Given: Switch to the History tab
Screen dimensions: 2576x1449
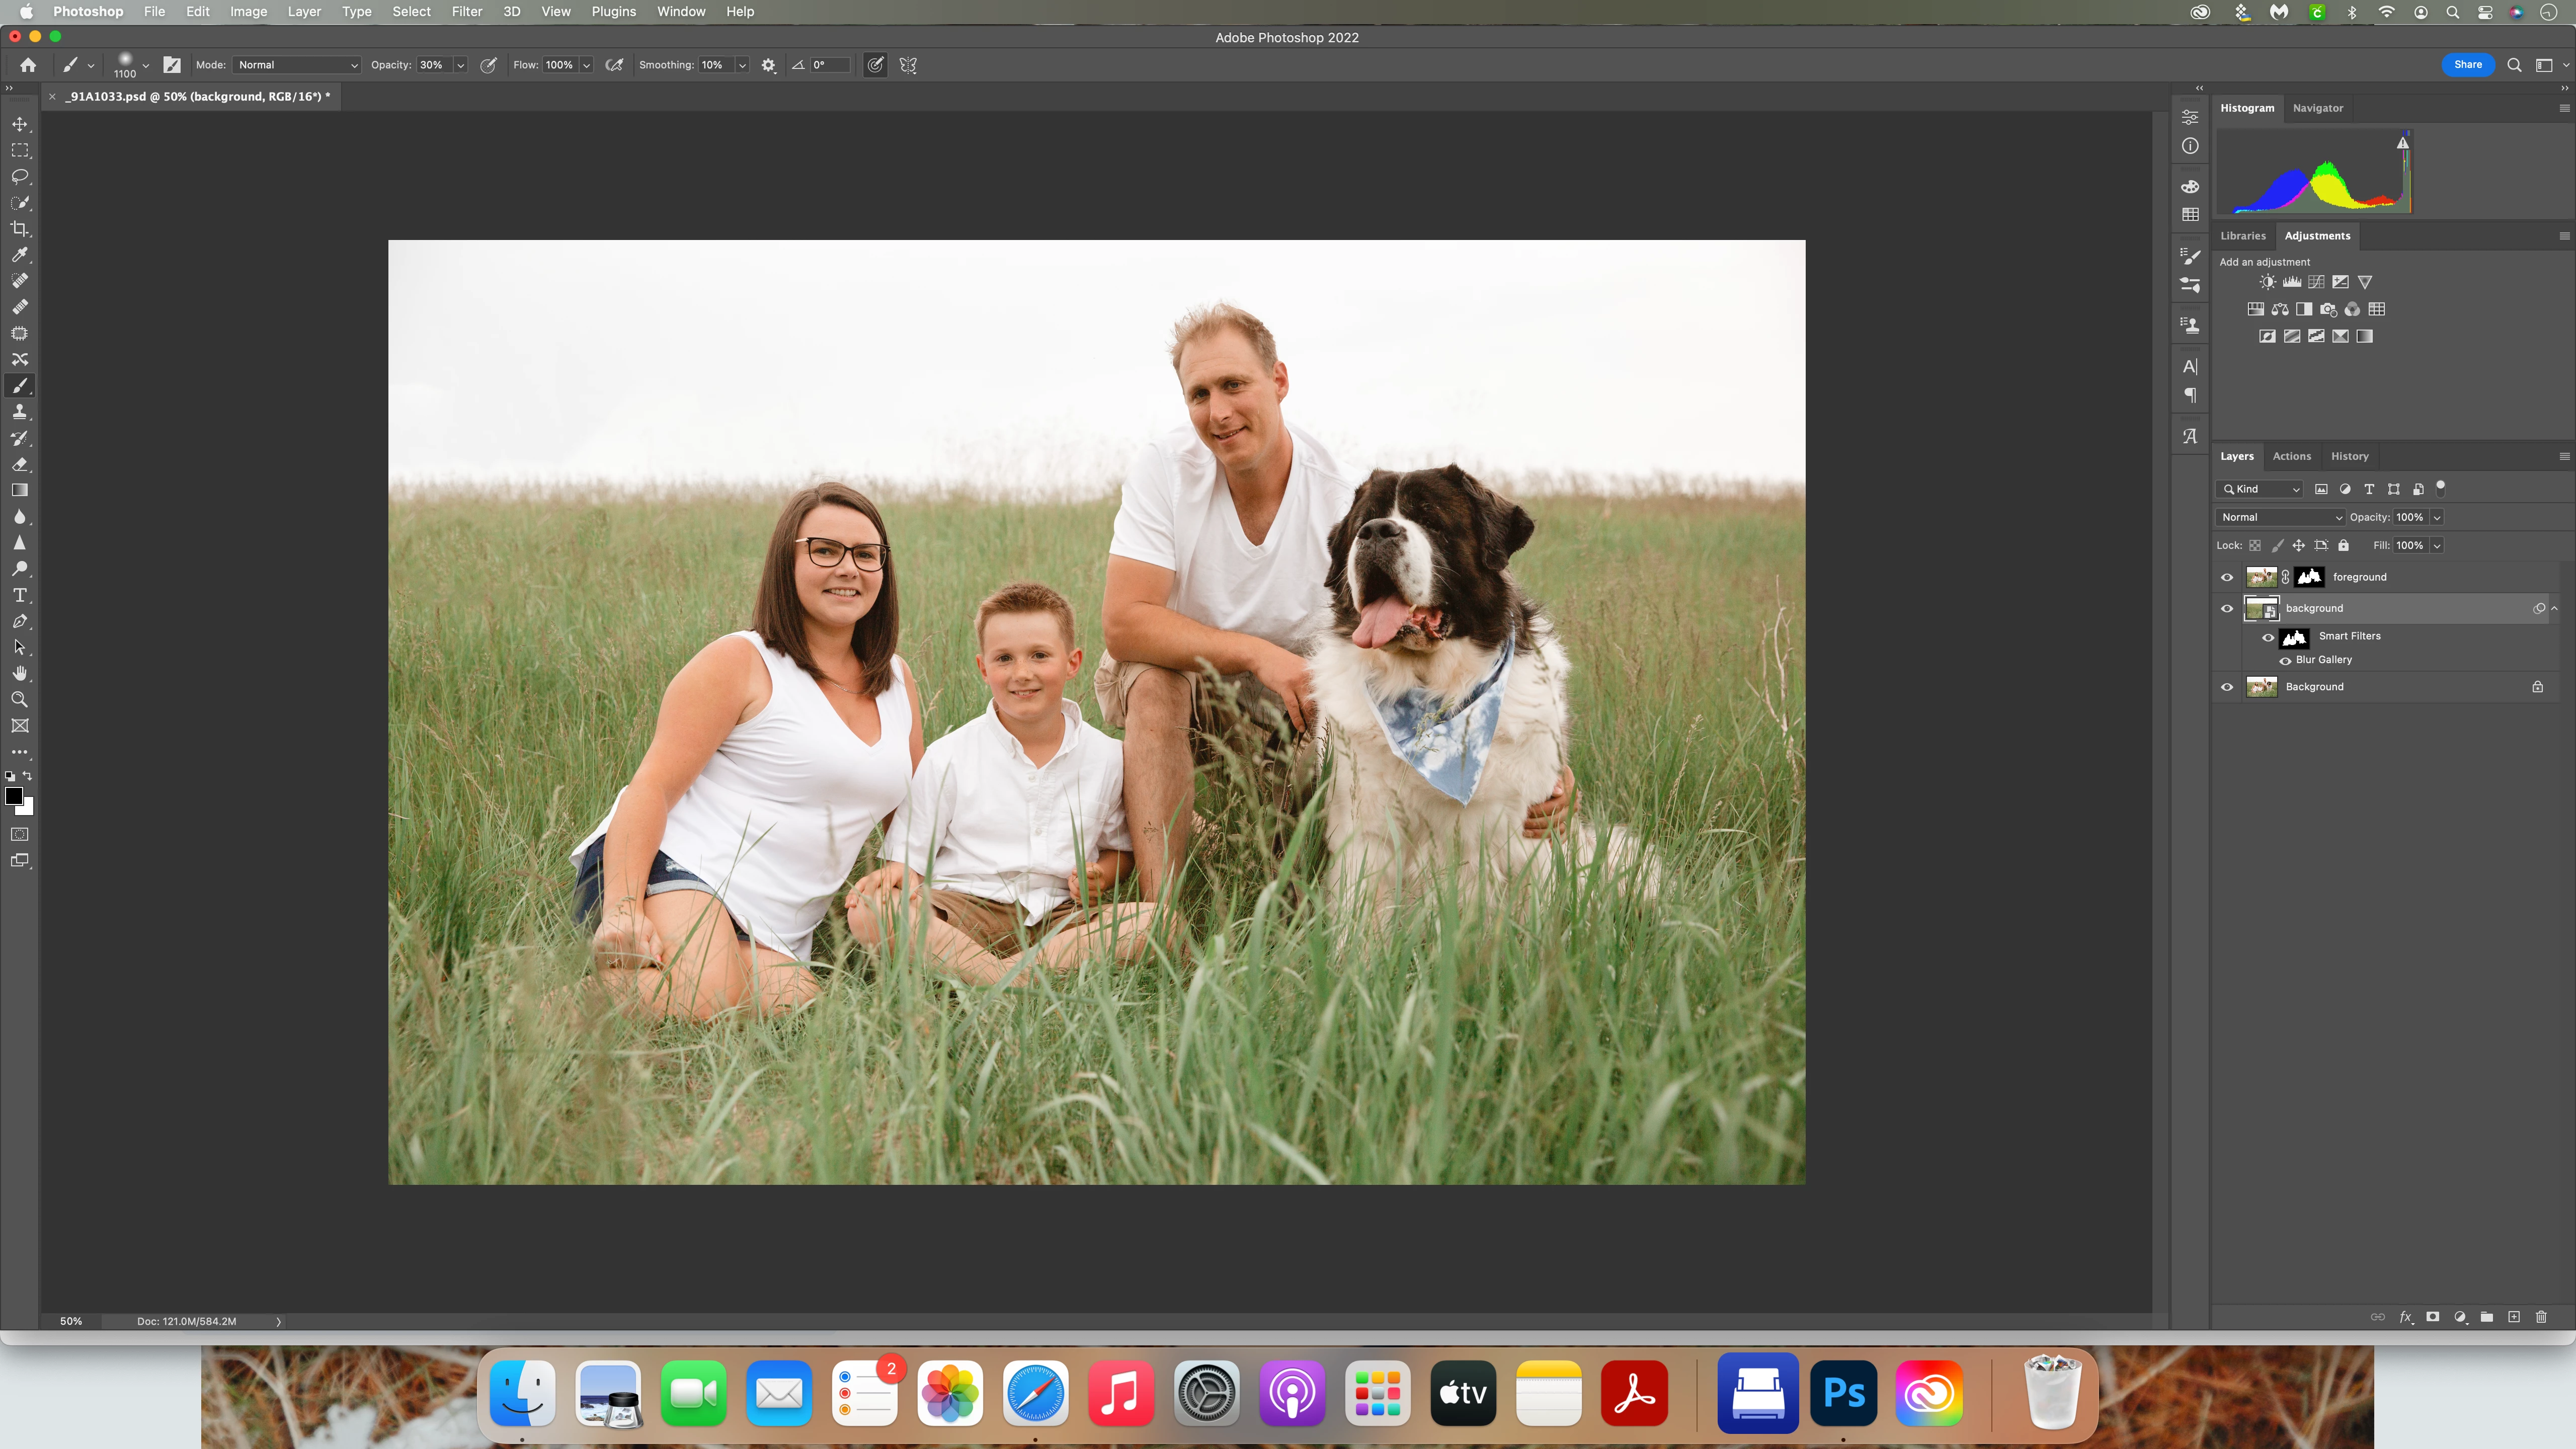Looking at the screenshot, I should click(2349, 456).
